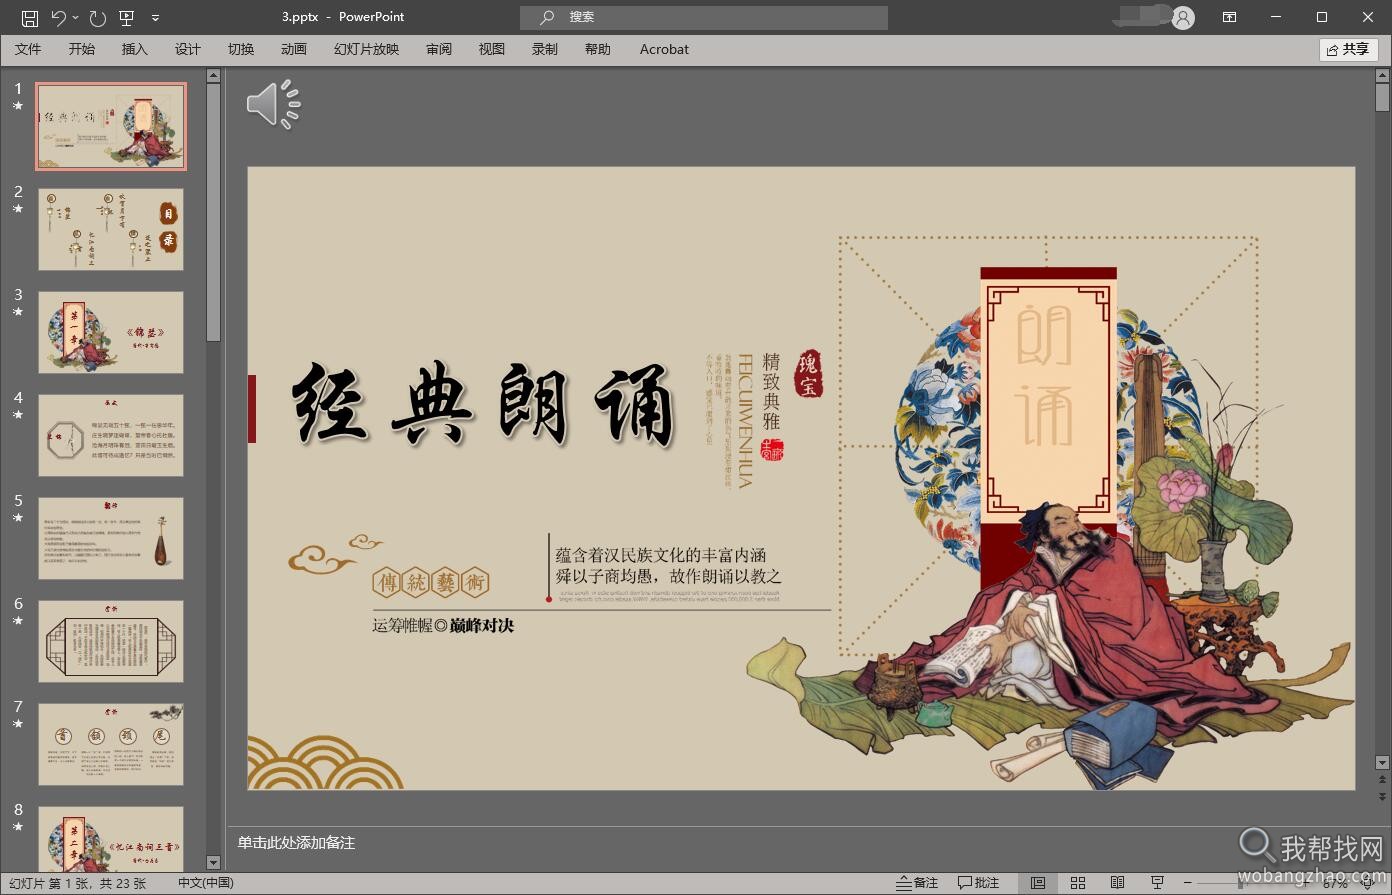The height and width of the screenshot is (895, 1392).
Task: Click animation star icon beside slide 4
Action: (x=18, y=414)
